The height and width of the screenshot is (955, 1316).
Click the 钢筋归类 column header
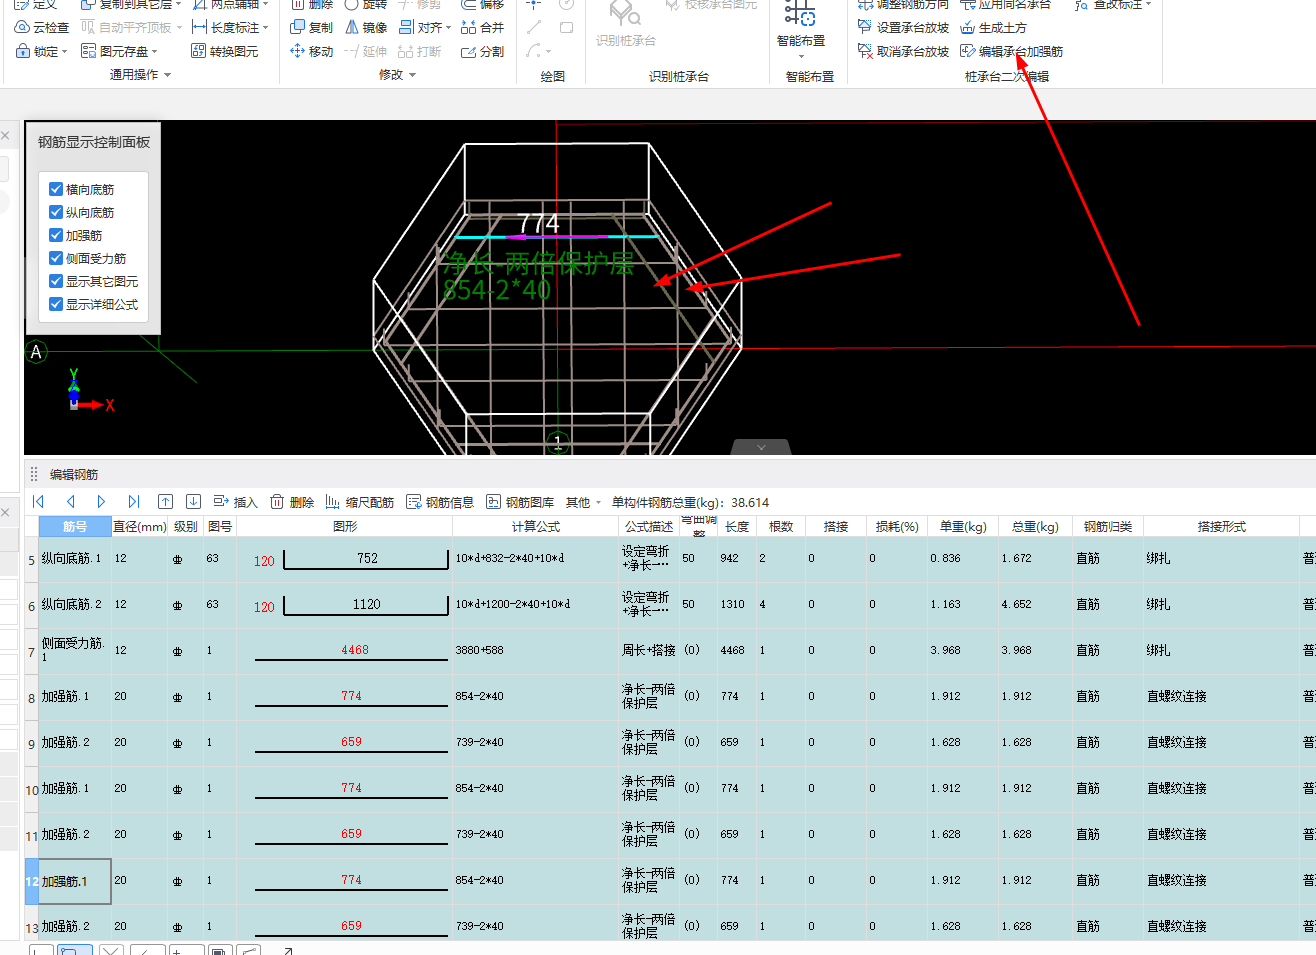(1108, 526)
